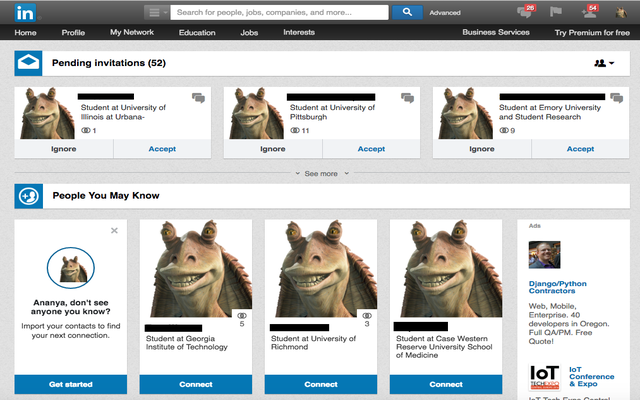The image size is (640, 400).
Task: Click Student at University of Richmond text
Action: click(x=313, y=343)
